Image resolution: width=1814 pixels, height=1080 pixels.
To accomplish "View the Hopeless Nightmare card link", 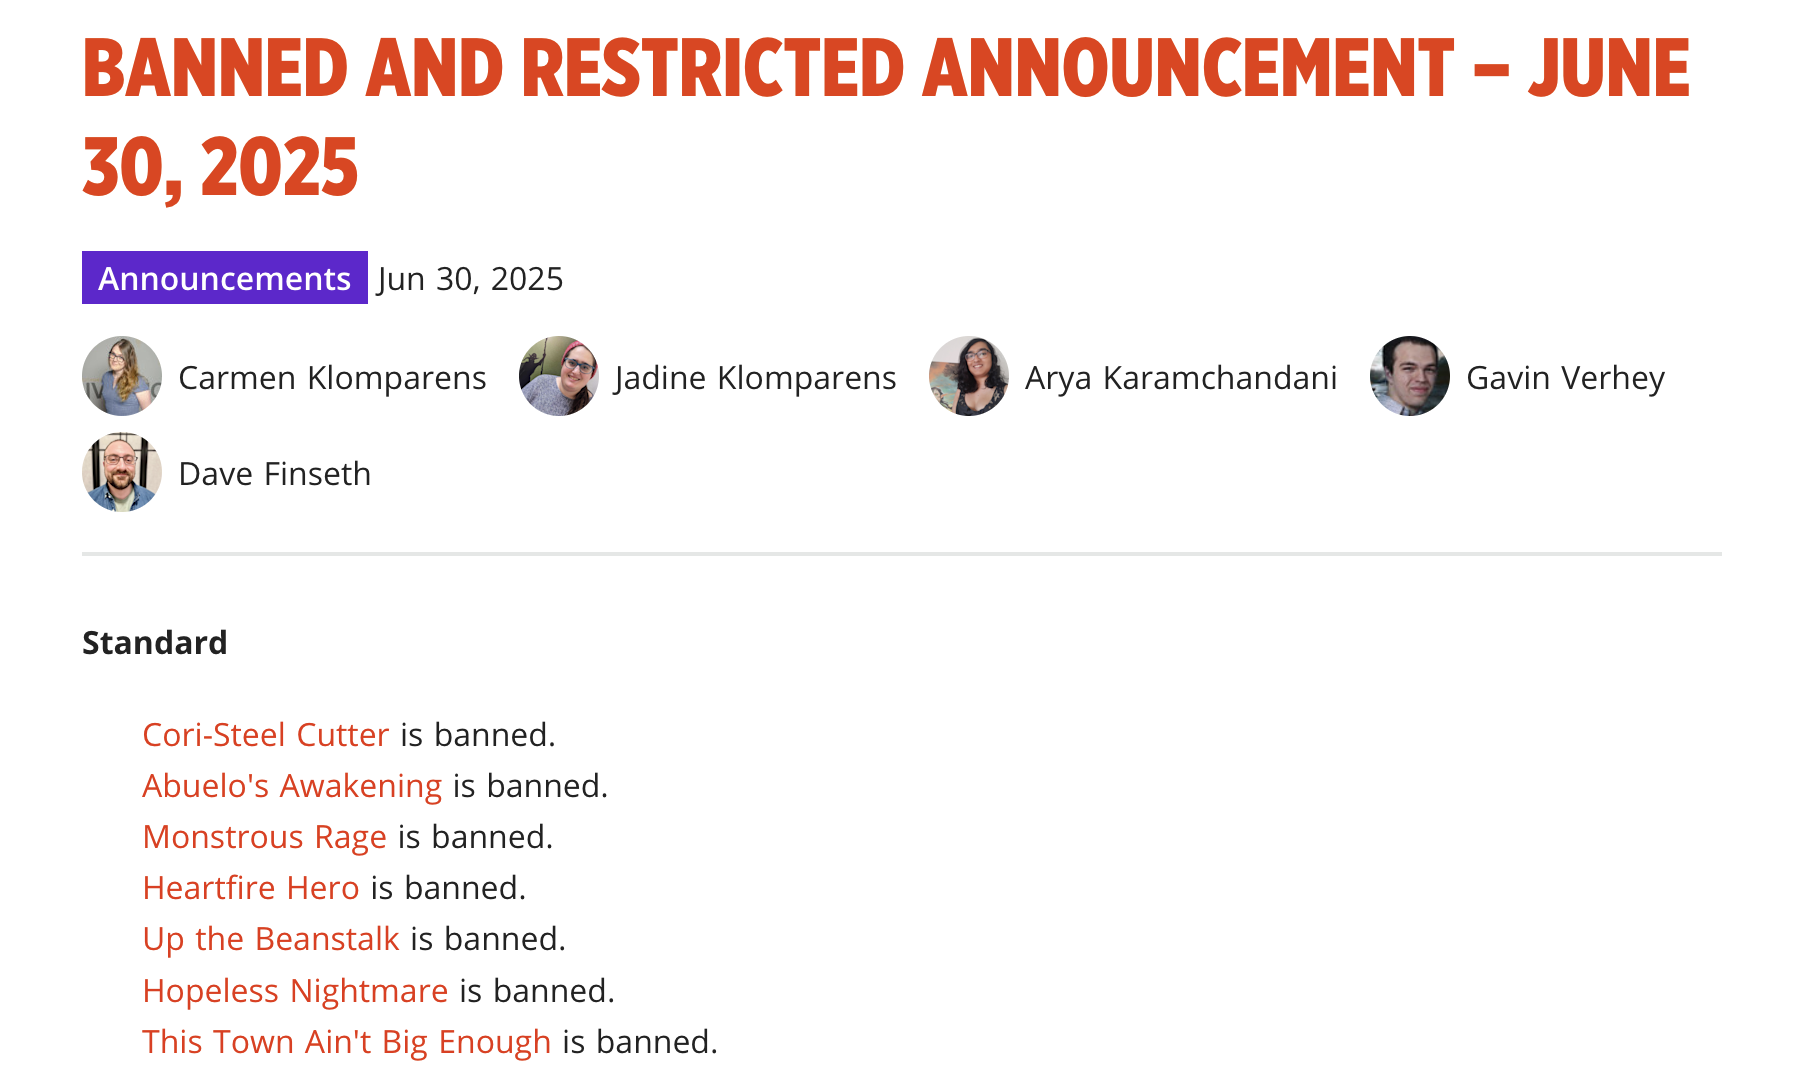I will pyautogui.click(x=295, y=991).
